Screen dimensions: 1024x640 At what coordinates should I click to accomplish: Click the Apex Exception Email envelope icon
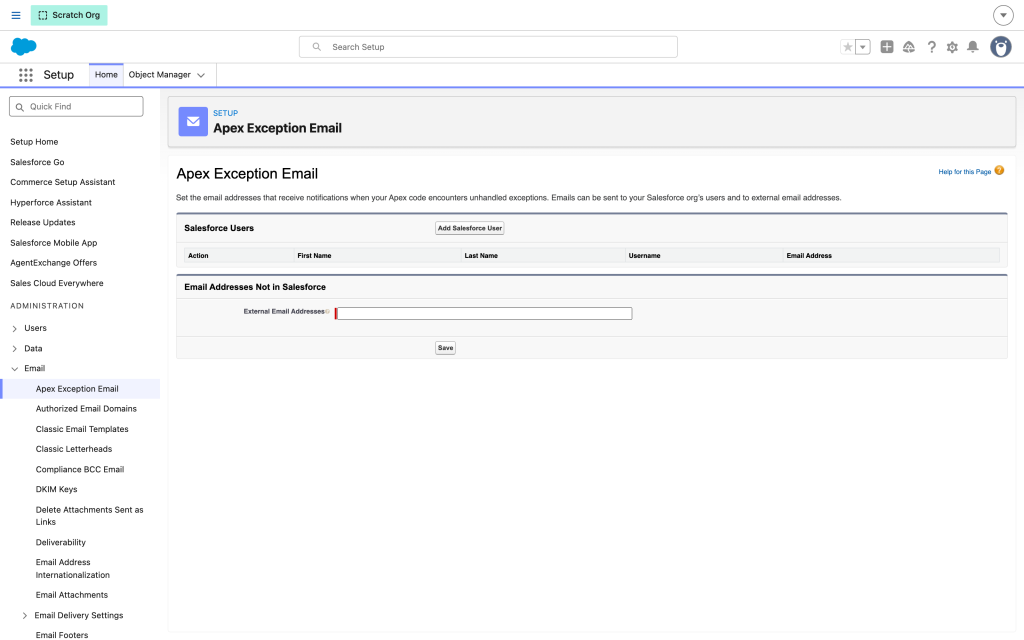[193, 121]
